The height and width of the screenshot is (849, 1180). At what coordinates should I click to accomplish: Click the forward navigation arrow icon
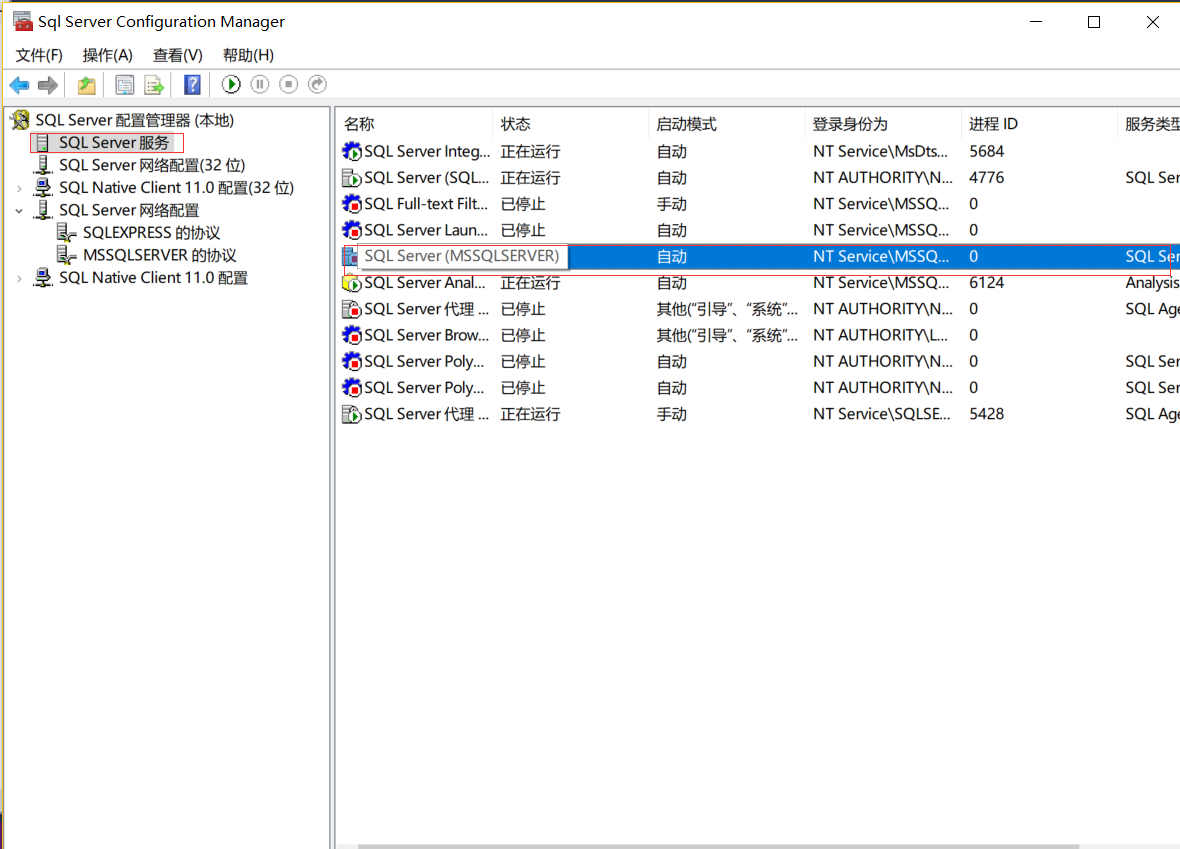click(46, 84)
